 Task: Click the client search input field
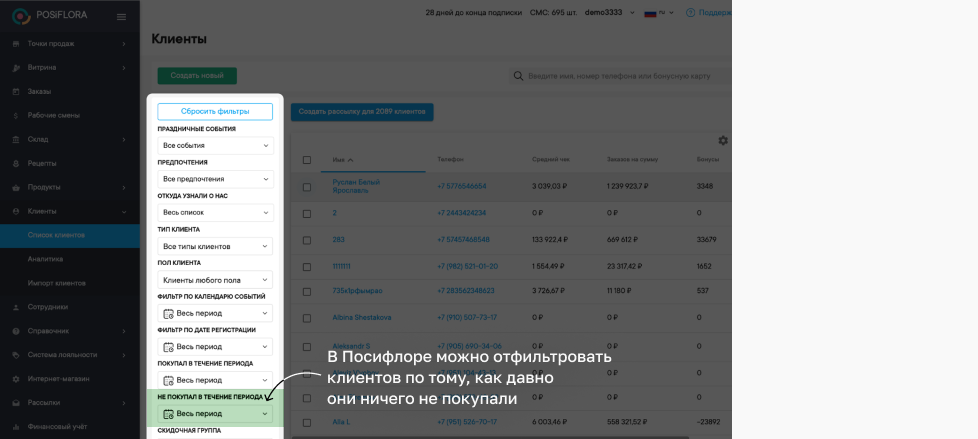620,76
